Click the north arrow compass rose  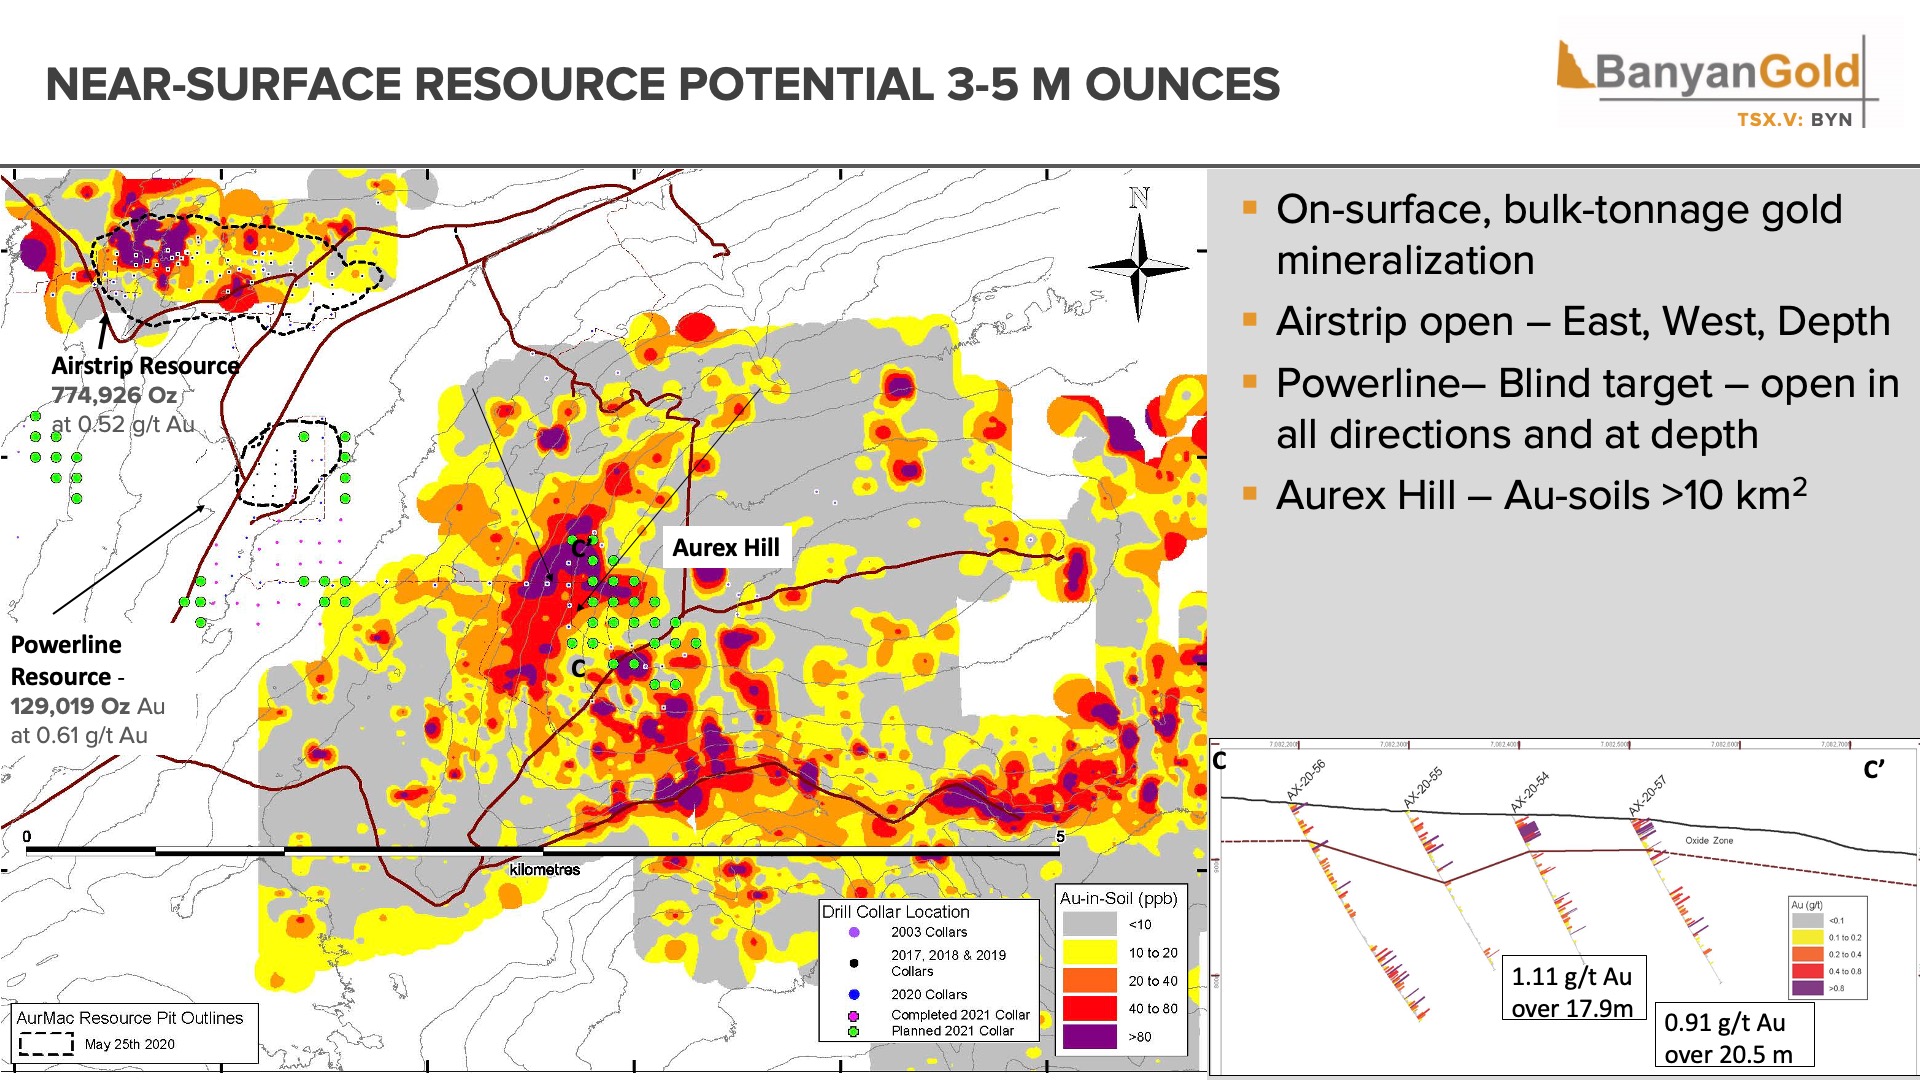[1139, 266]
